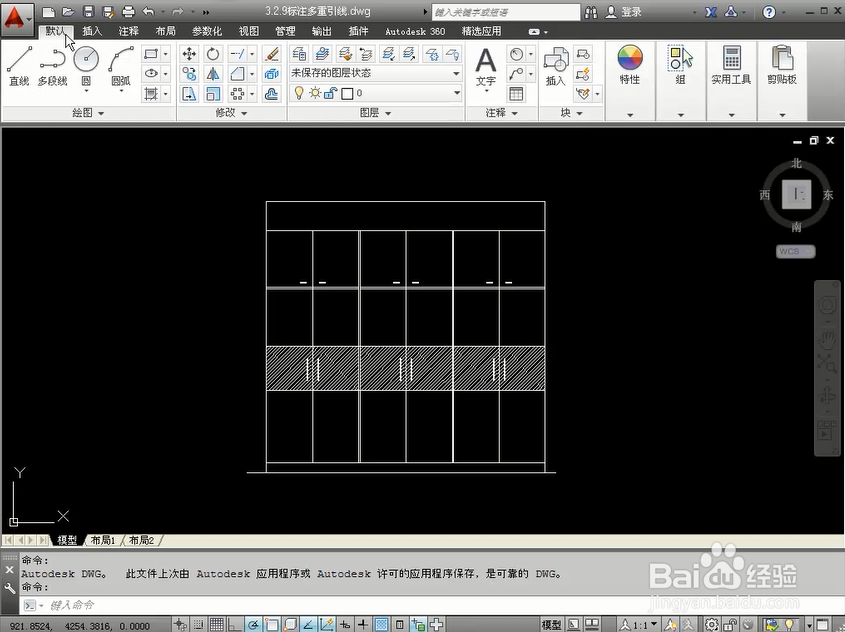Click the Mirror tool icon
The image size is (845, 632).
[213, 74]
